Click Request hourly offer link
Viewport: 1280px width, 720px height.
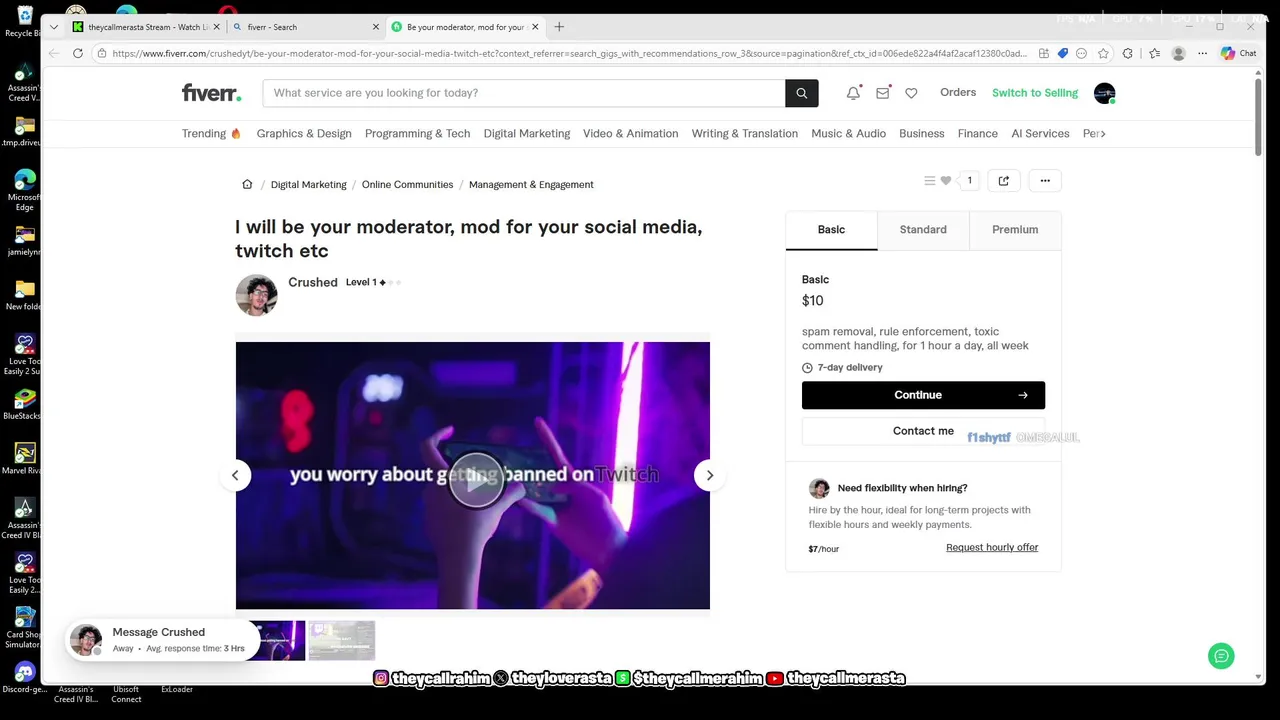pyautogui.click(x=992, y=547)
